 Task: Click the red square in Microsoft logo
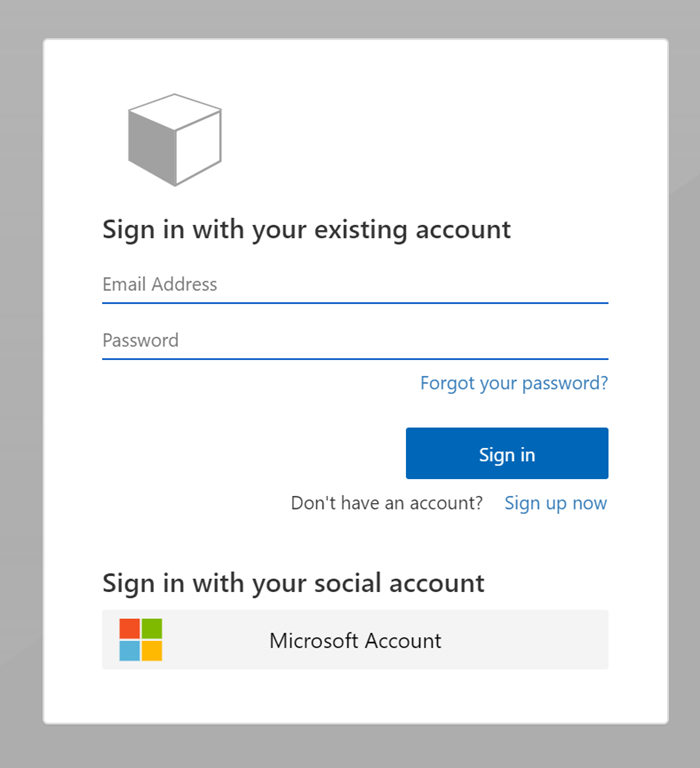click(x=130, y=629)
